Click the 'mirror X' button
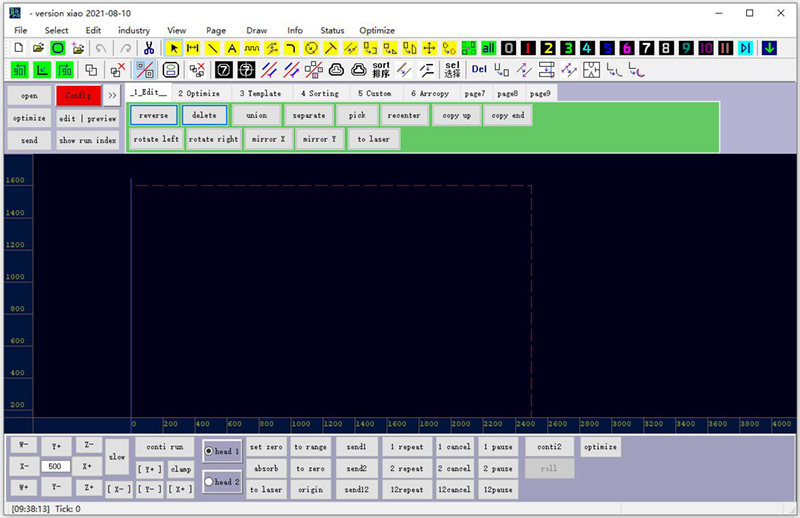This screenshot has height=518, width=800. coord(269,139)
